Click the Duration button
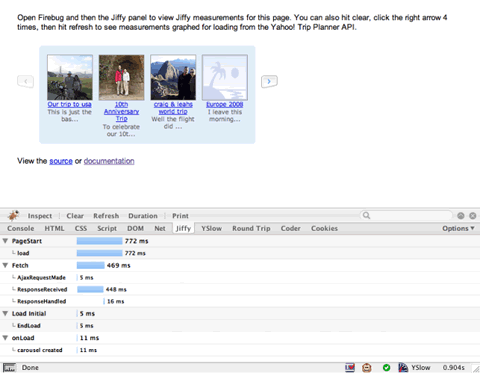480x391 pixels. click(x=143, y=216)
